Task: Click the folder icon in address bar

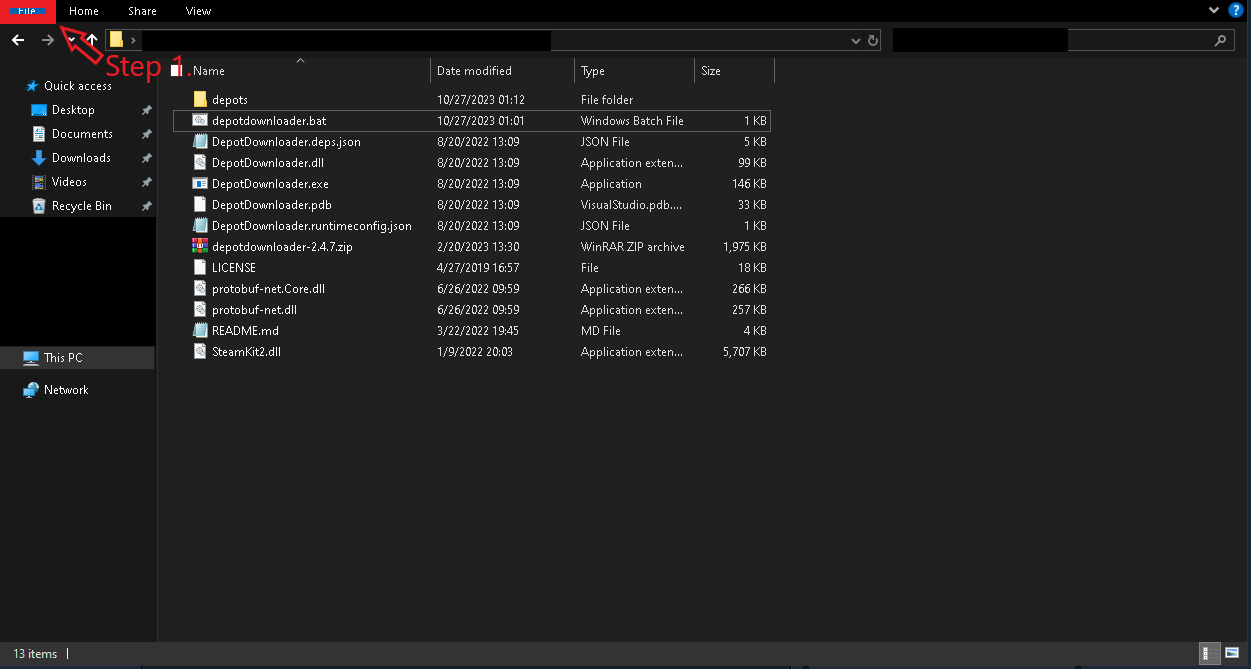Action: coord(116,40)
